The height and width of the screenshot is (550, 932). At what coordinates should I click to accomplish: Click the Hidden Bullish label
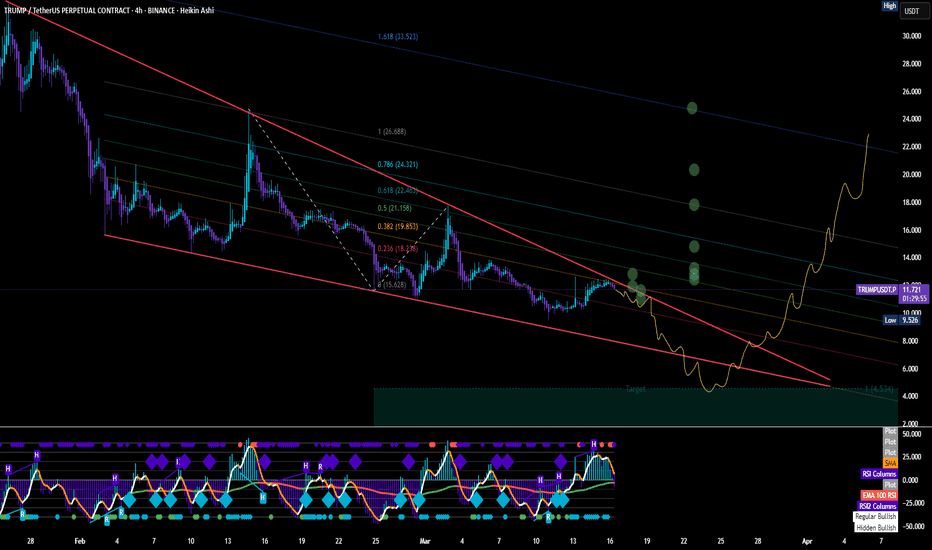(x=876, y=527)
